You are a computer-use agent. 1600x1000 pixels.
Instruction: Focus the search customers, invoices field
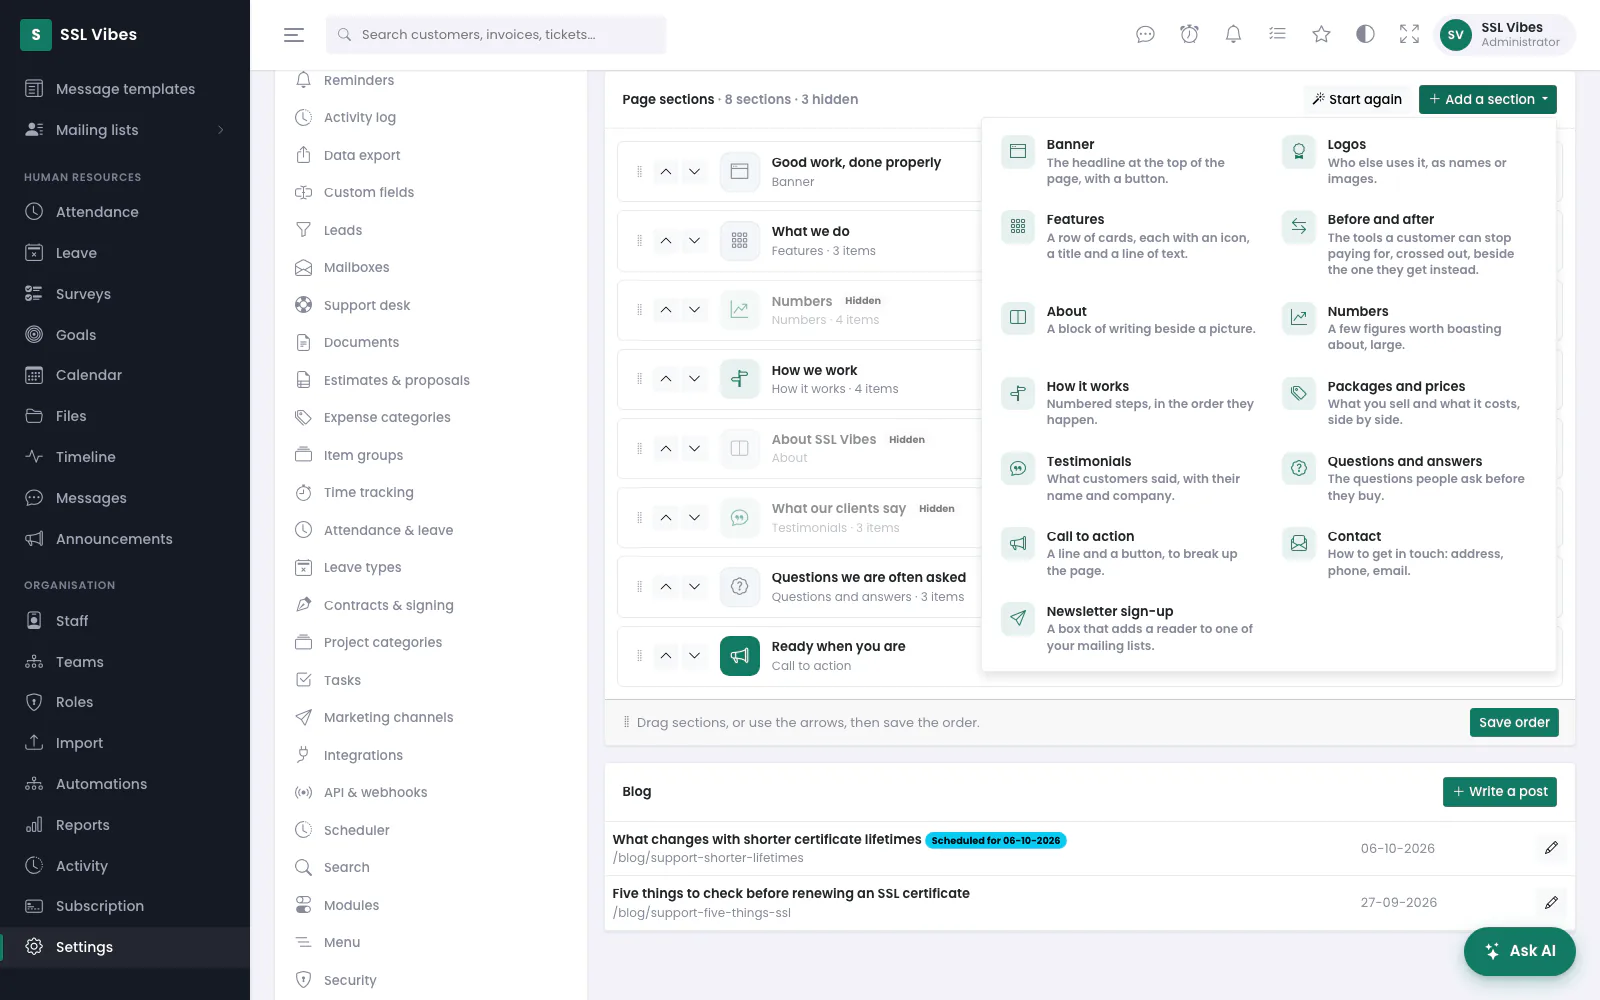[496, 34]
